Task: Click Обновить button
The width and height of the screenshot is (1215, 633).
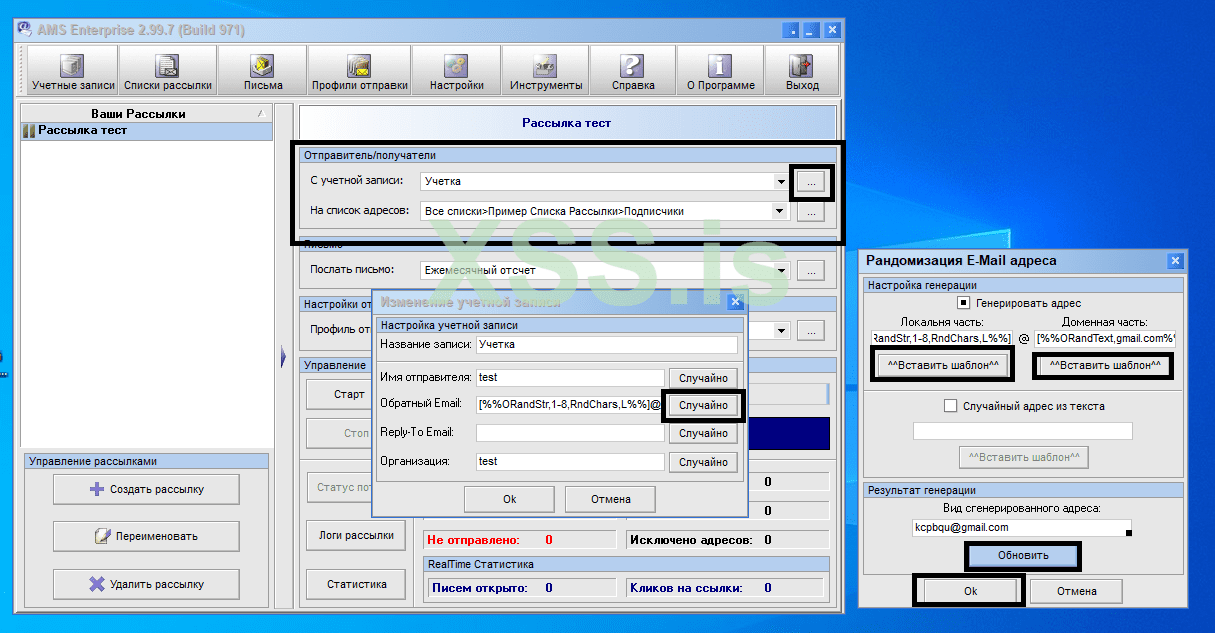Action: [x=1023, y=555]
